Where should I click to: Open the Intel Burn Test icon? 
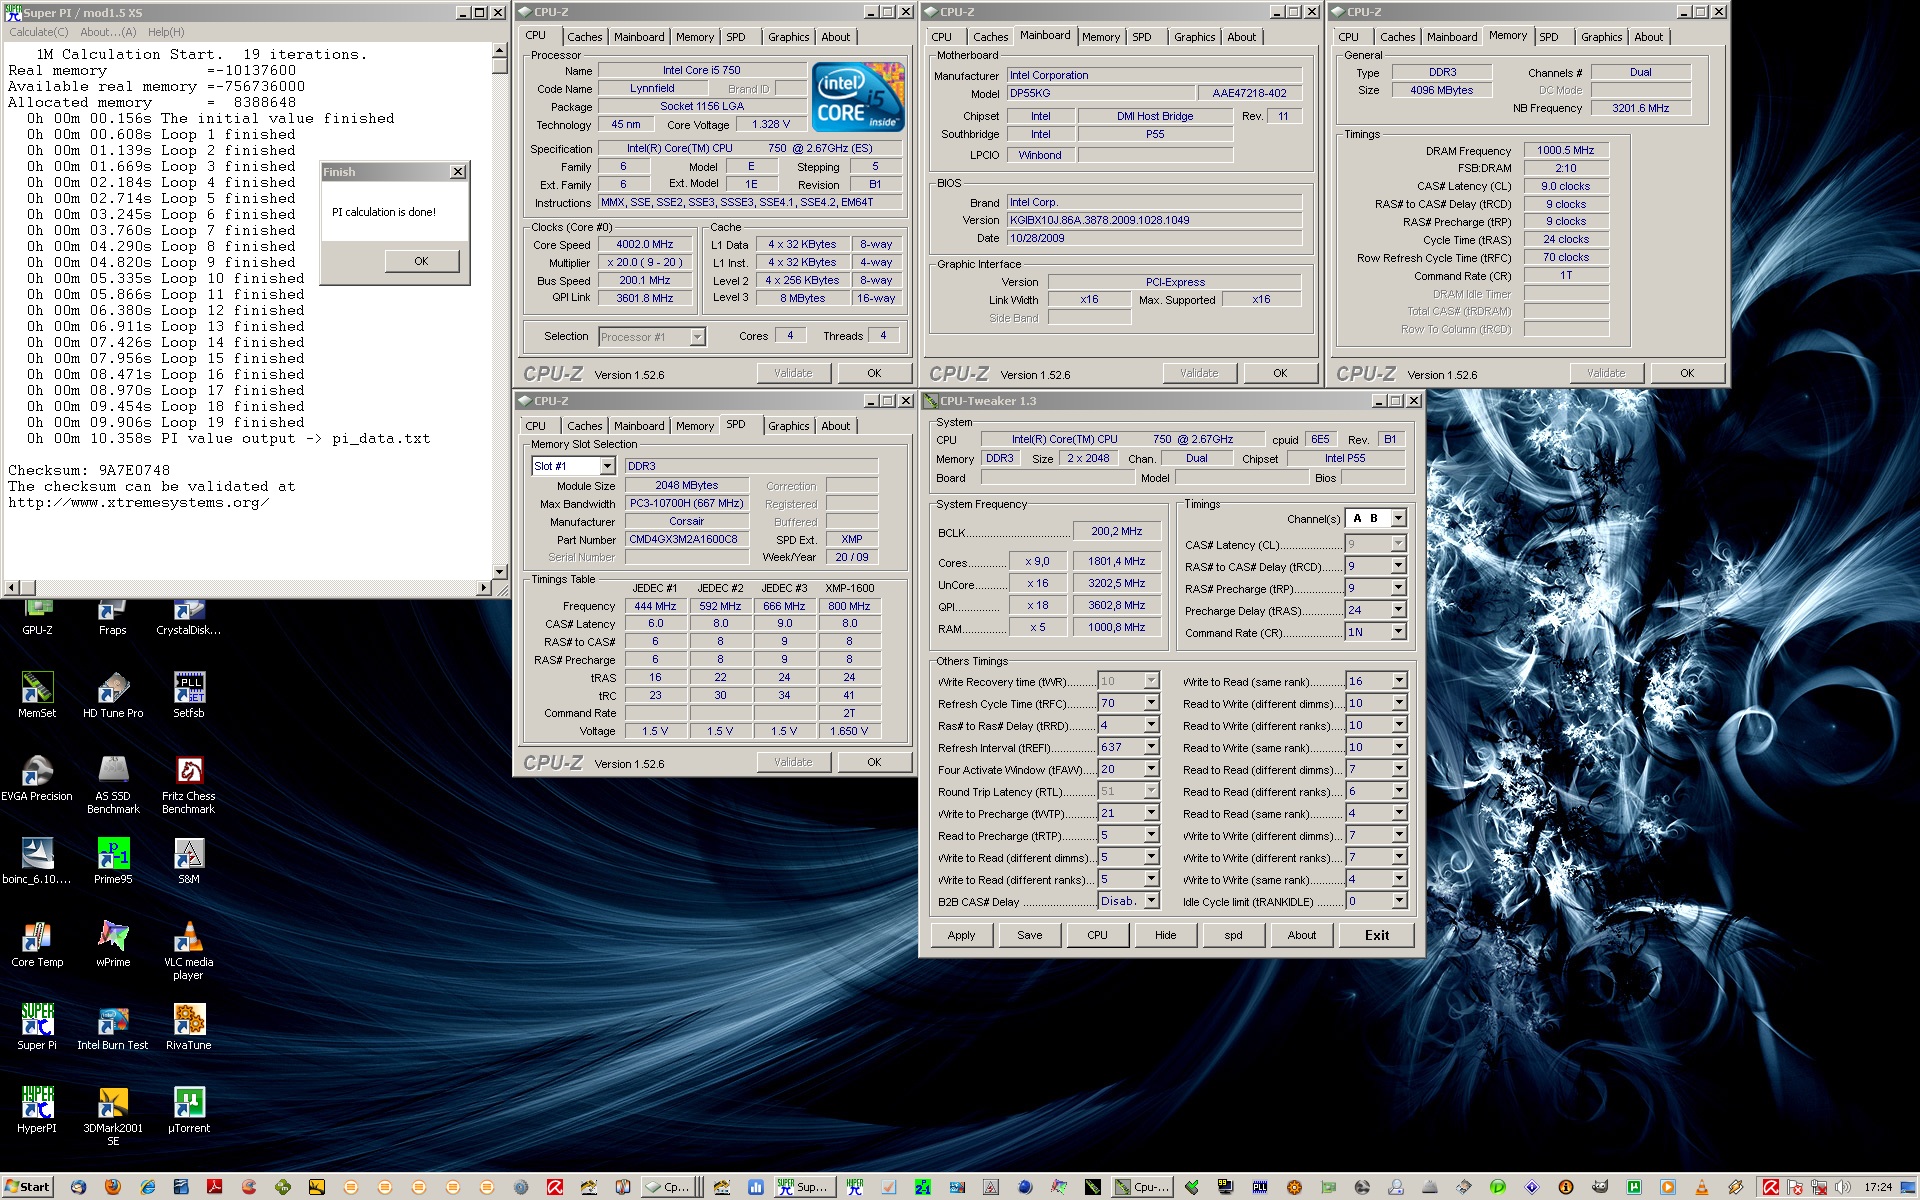(113, 1021)
